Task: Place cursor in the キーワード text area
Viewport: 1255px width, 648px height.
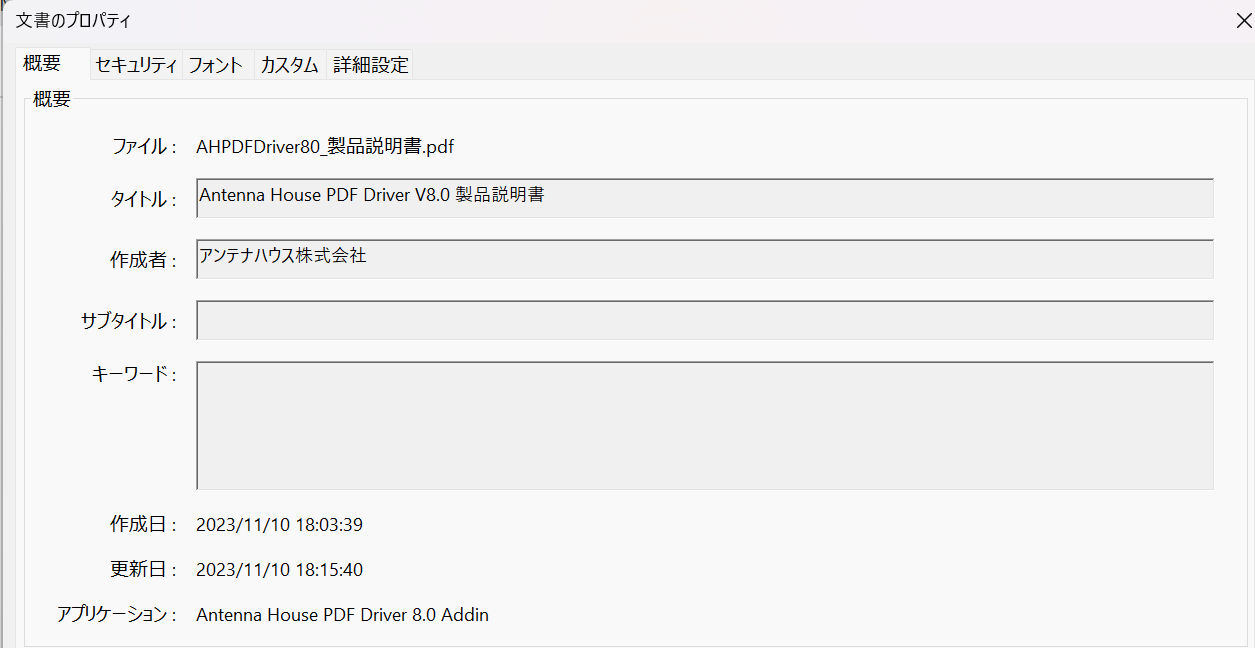Action: tap(704, 425)
